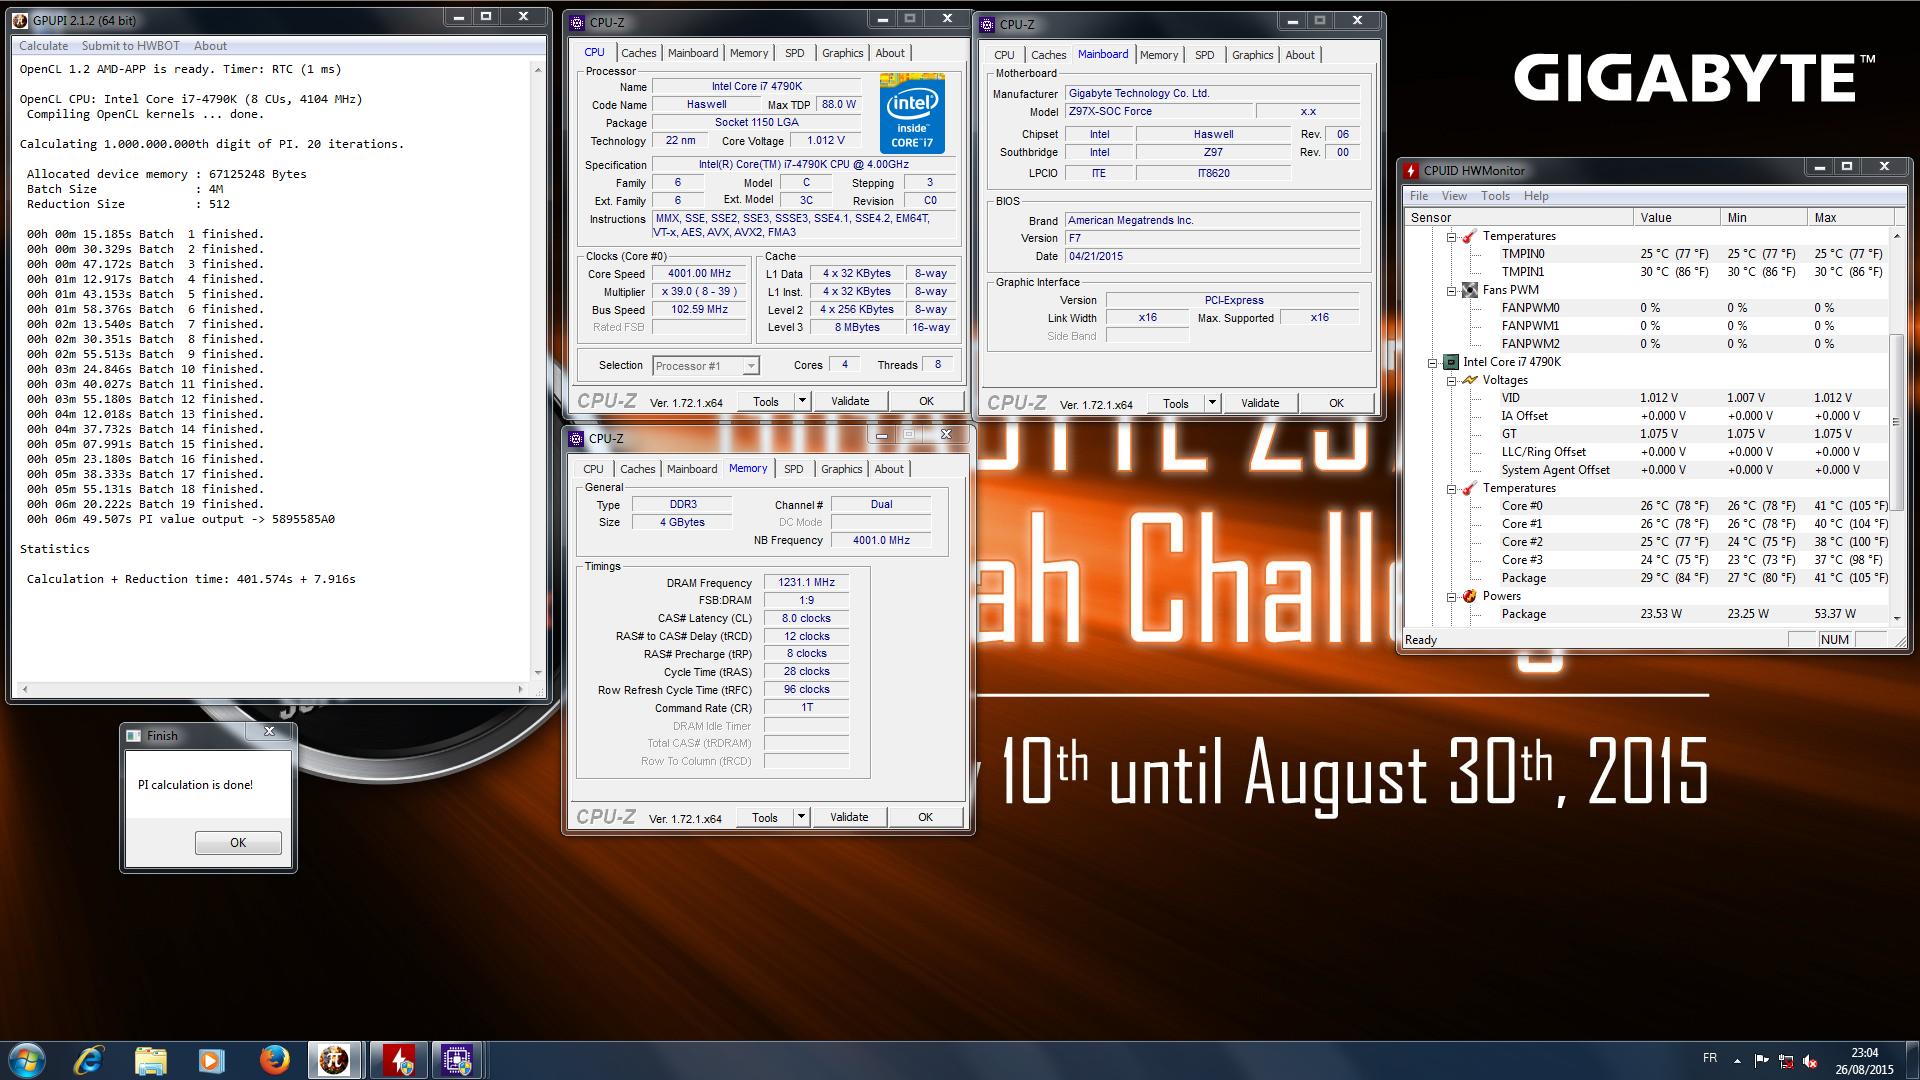Click the HWMonitor vertical scrollbar thumb
Image resolution: width=1920 pixels, height=1080 pixels.
pos(1896,422)
